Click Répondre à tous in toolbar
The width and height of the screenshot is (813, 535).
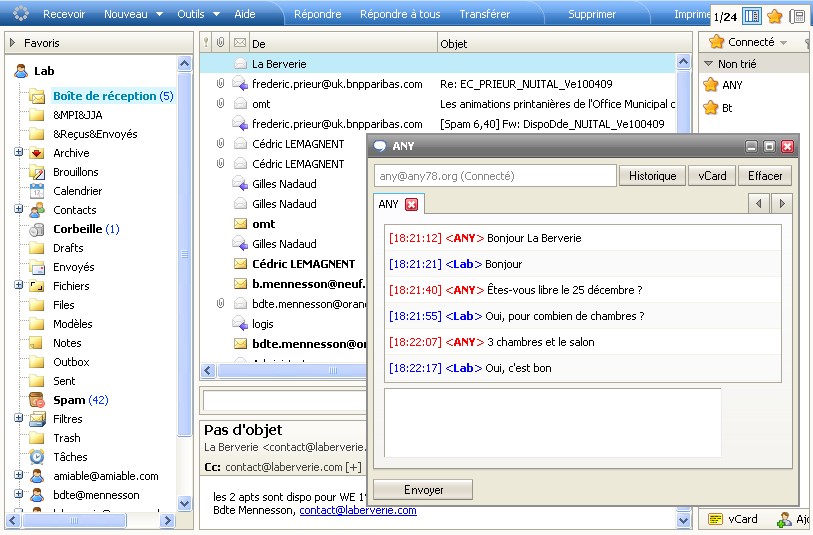(400, 14)
